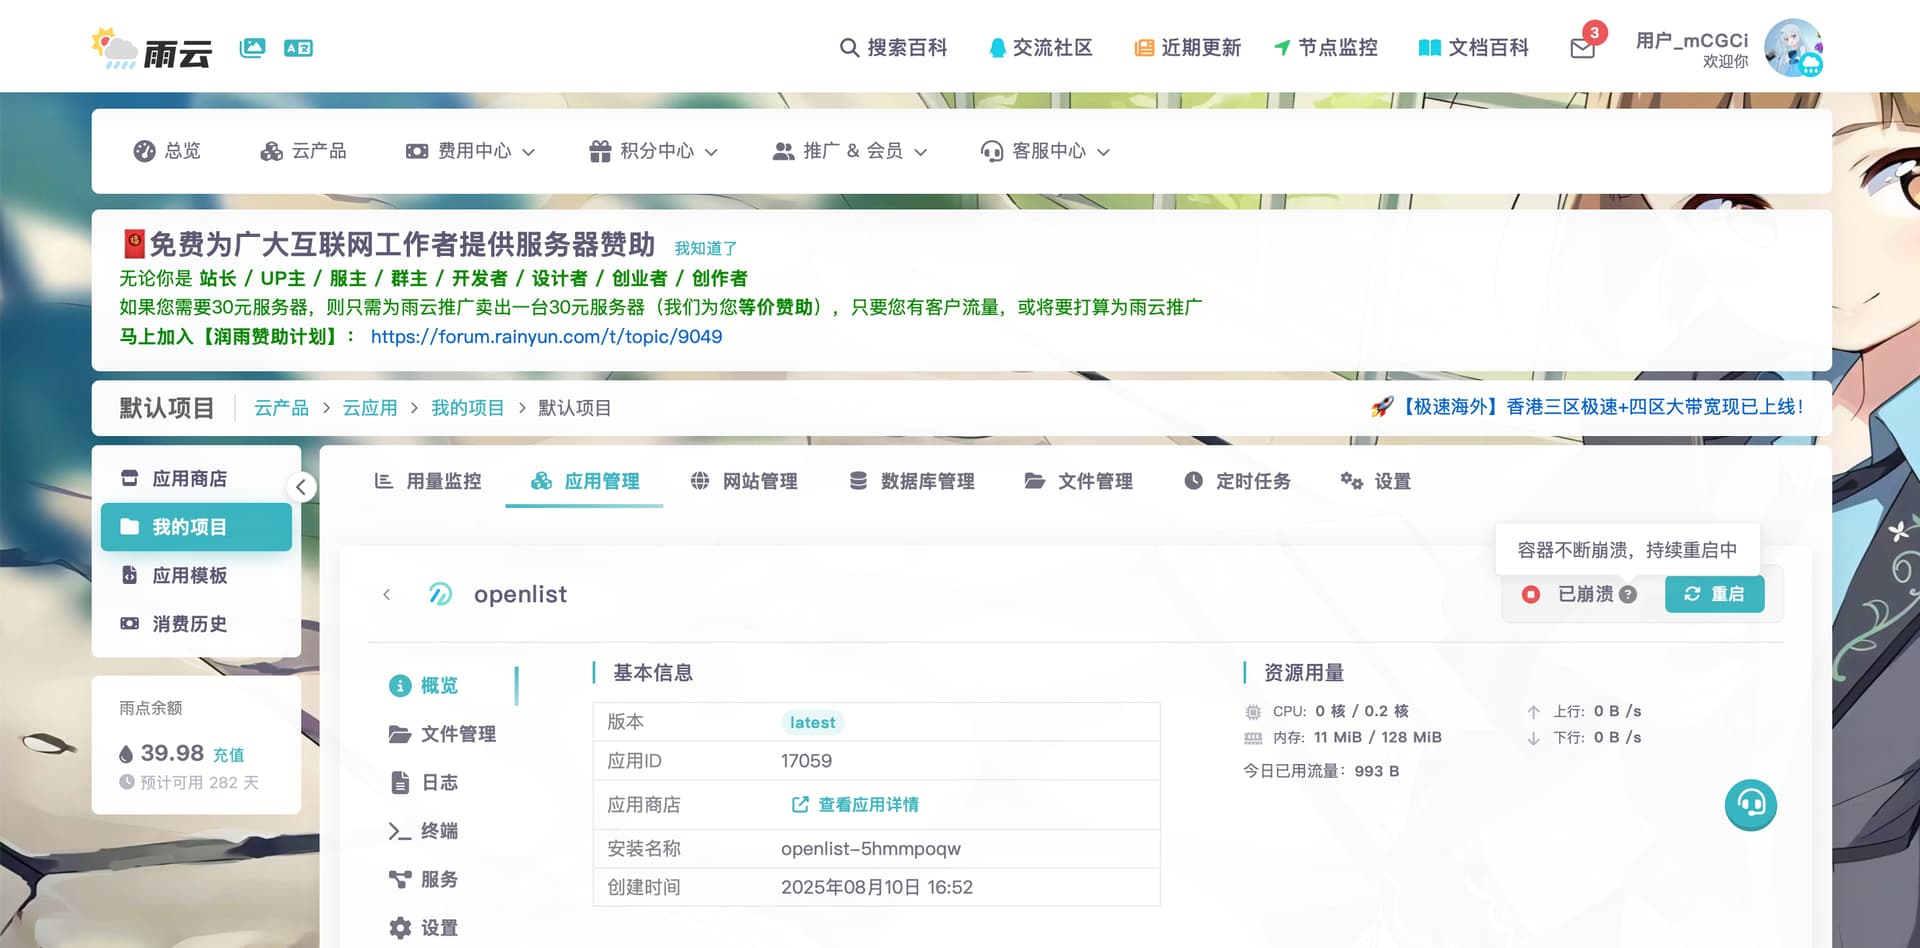Click the user avatar picture
Screen dimensions: 1920x948
pyautogui.click(x=1793, y=47)
